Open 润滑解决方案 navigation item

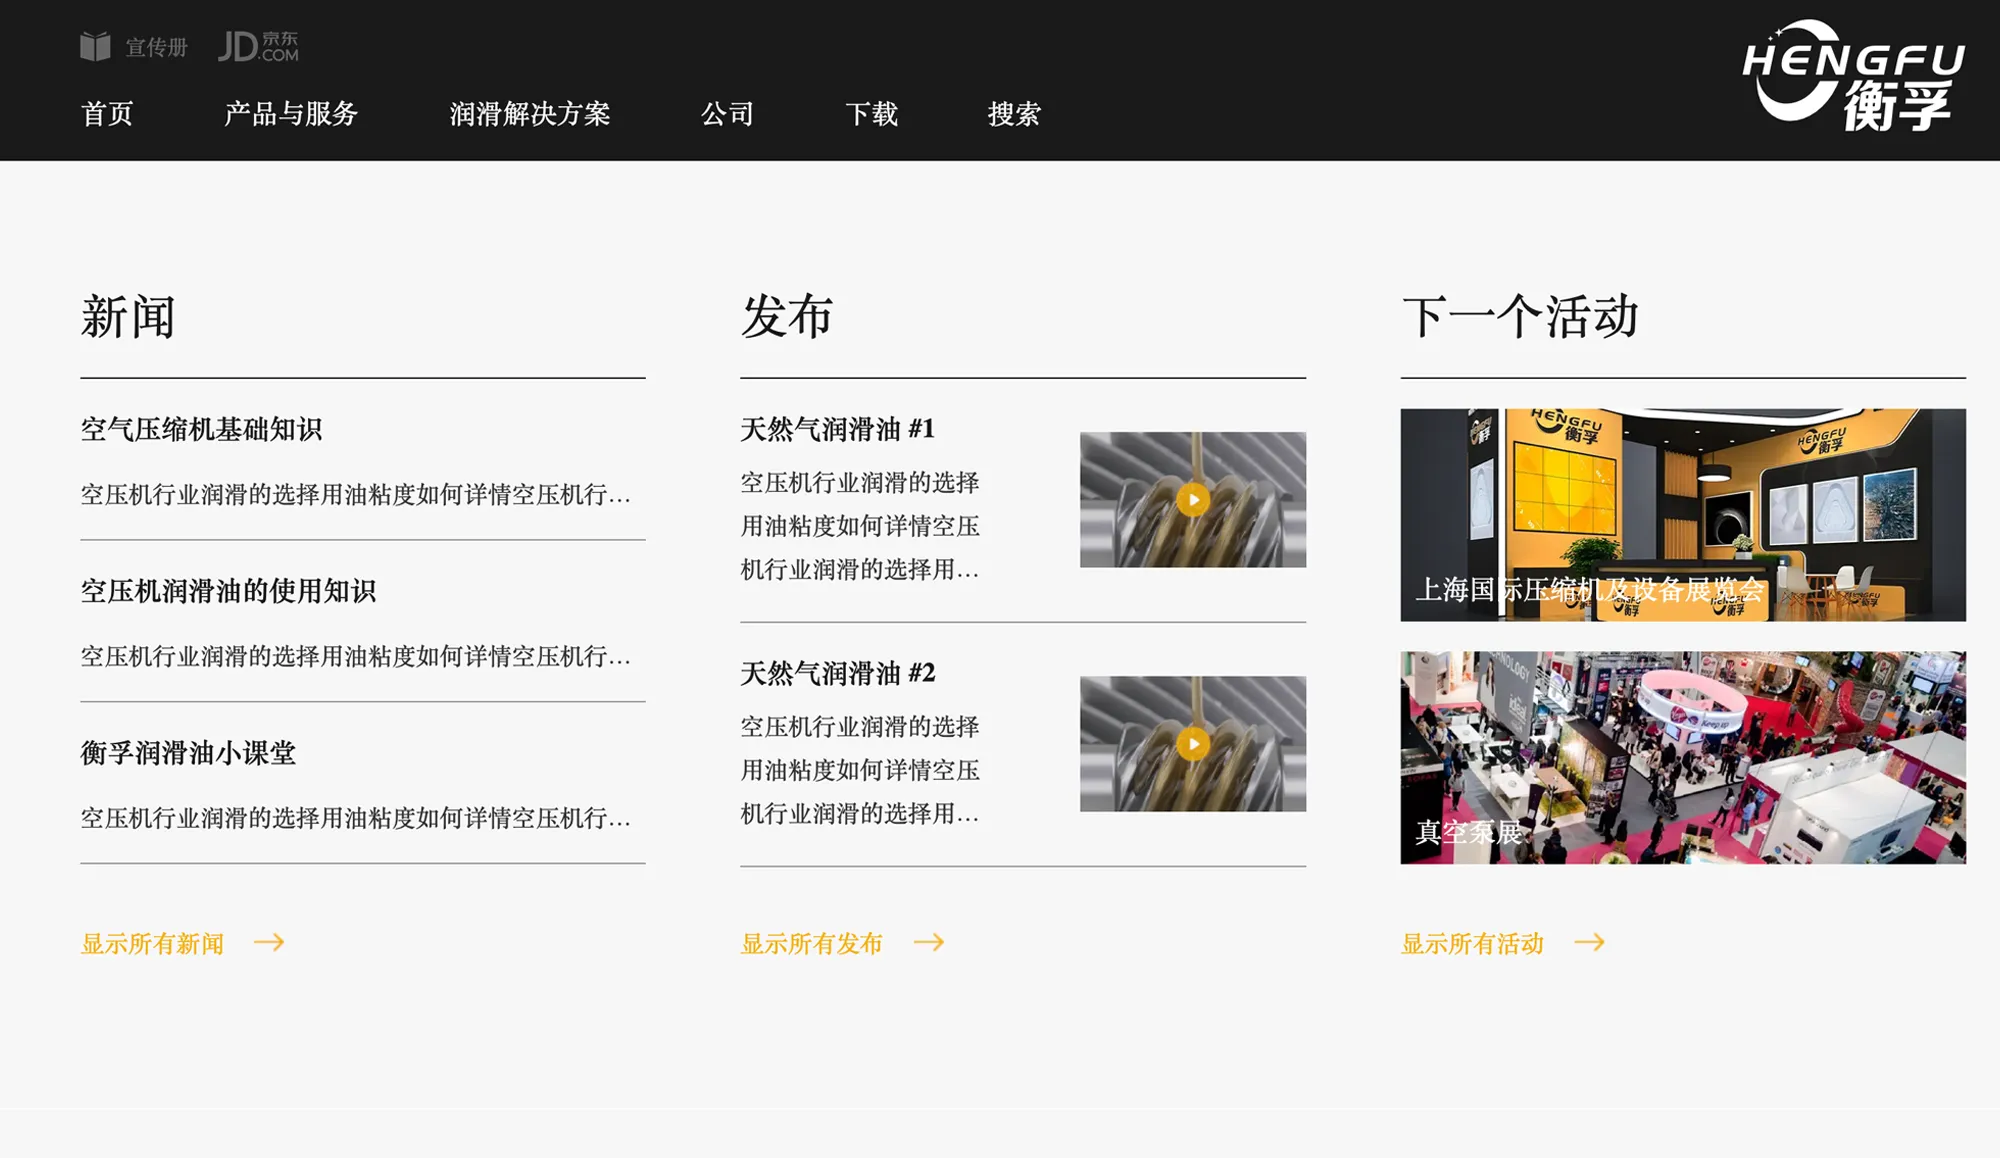(529, 114)
